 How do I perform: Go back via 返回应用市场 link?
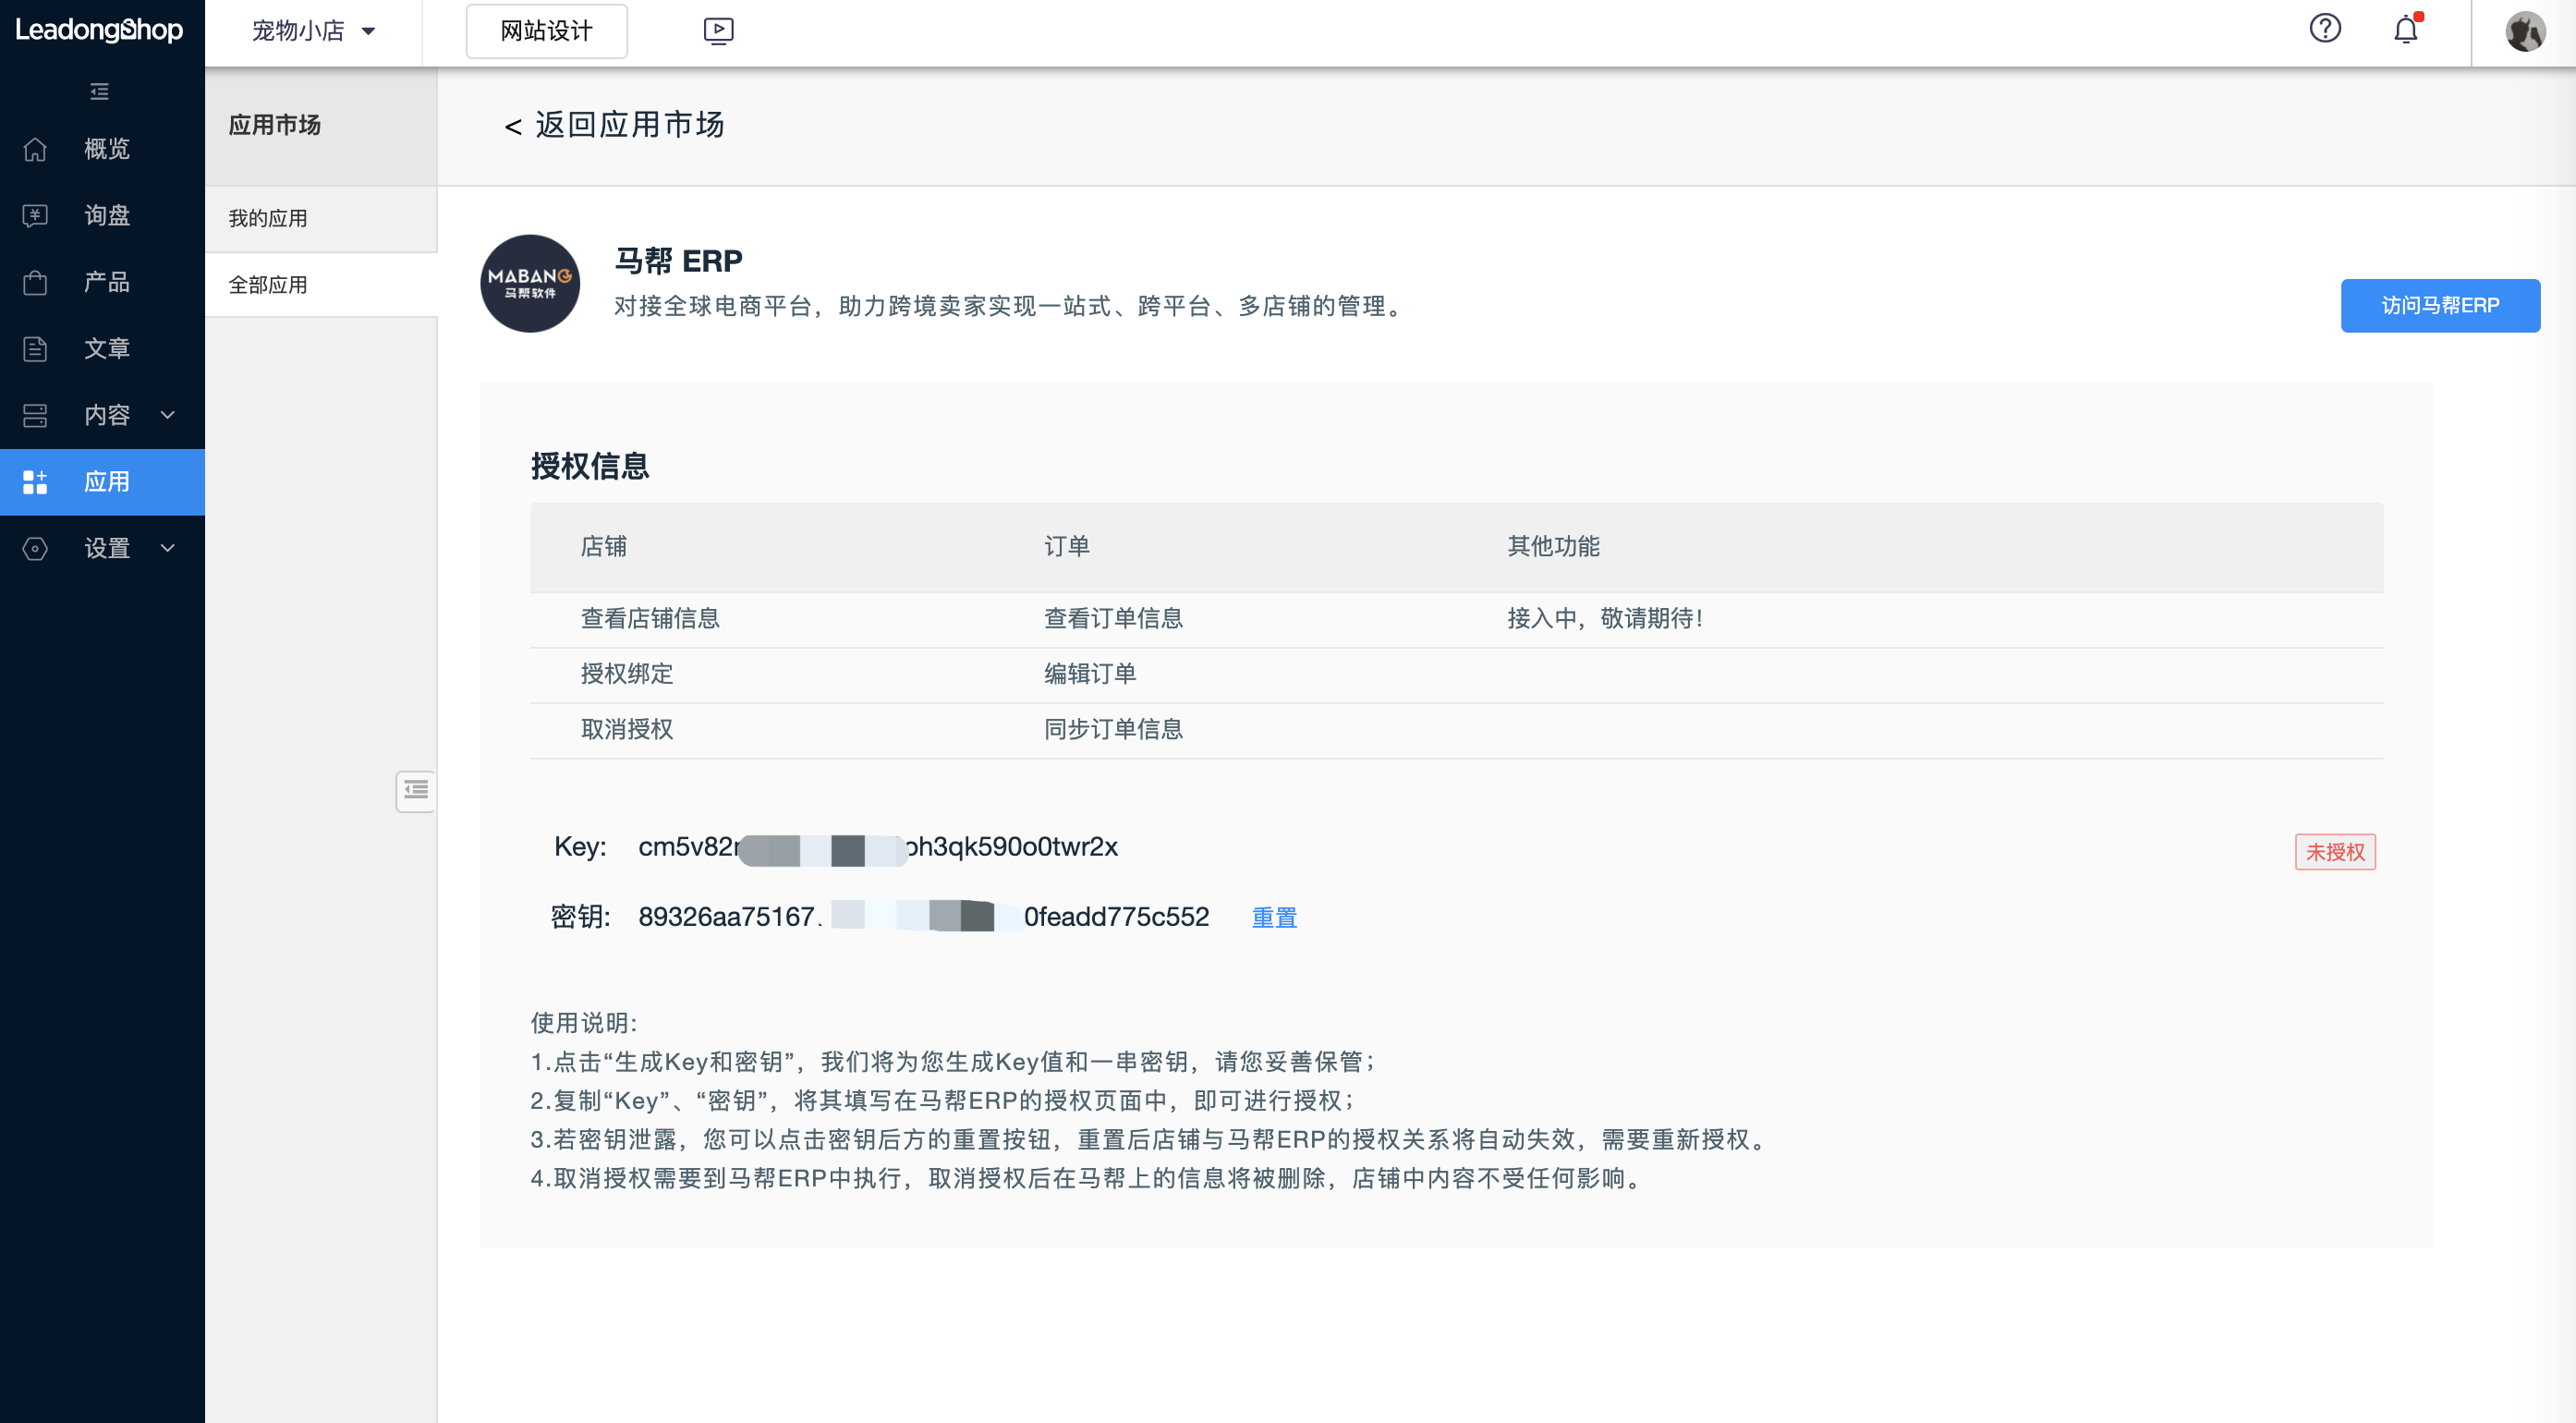pos(614,124)
